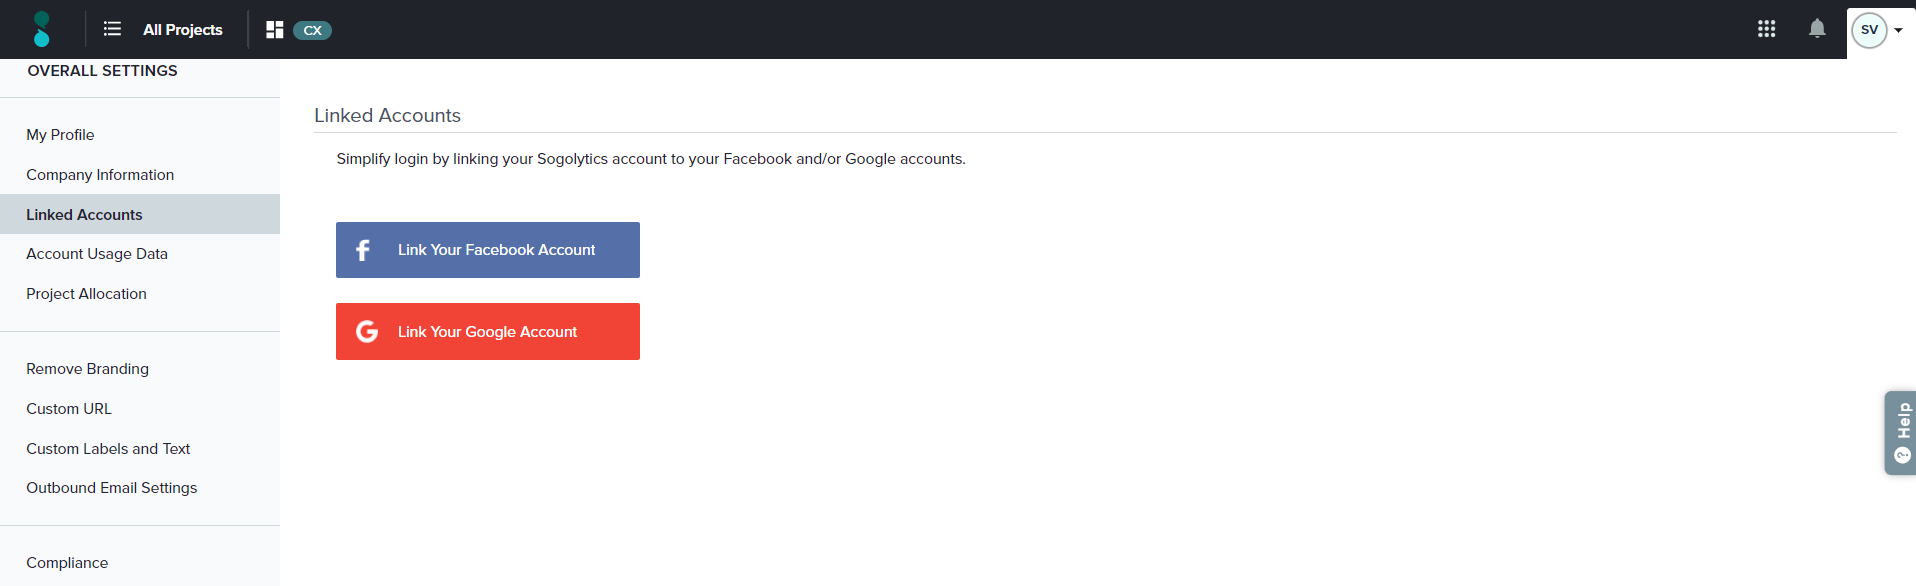This screenshot has width=1916, height=586.
Task: Open Custom Labels and Text
Action: 108,449
